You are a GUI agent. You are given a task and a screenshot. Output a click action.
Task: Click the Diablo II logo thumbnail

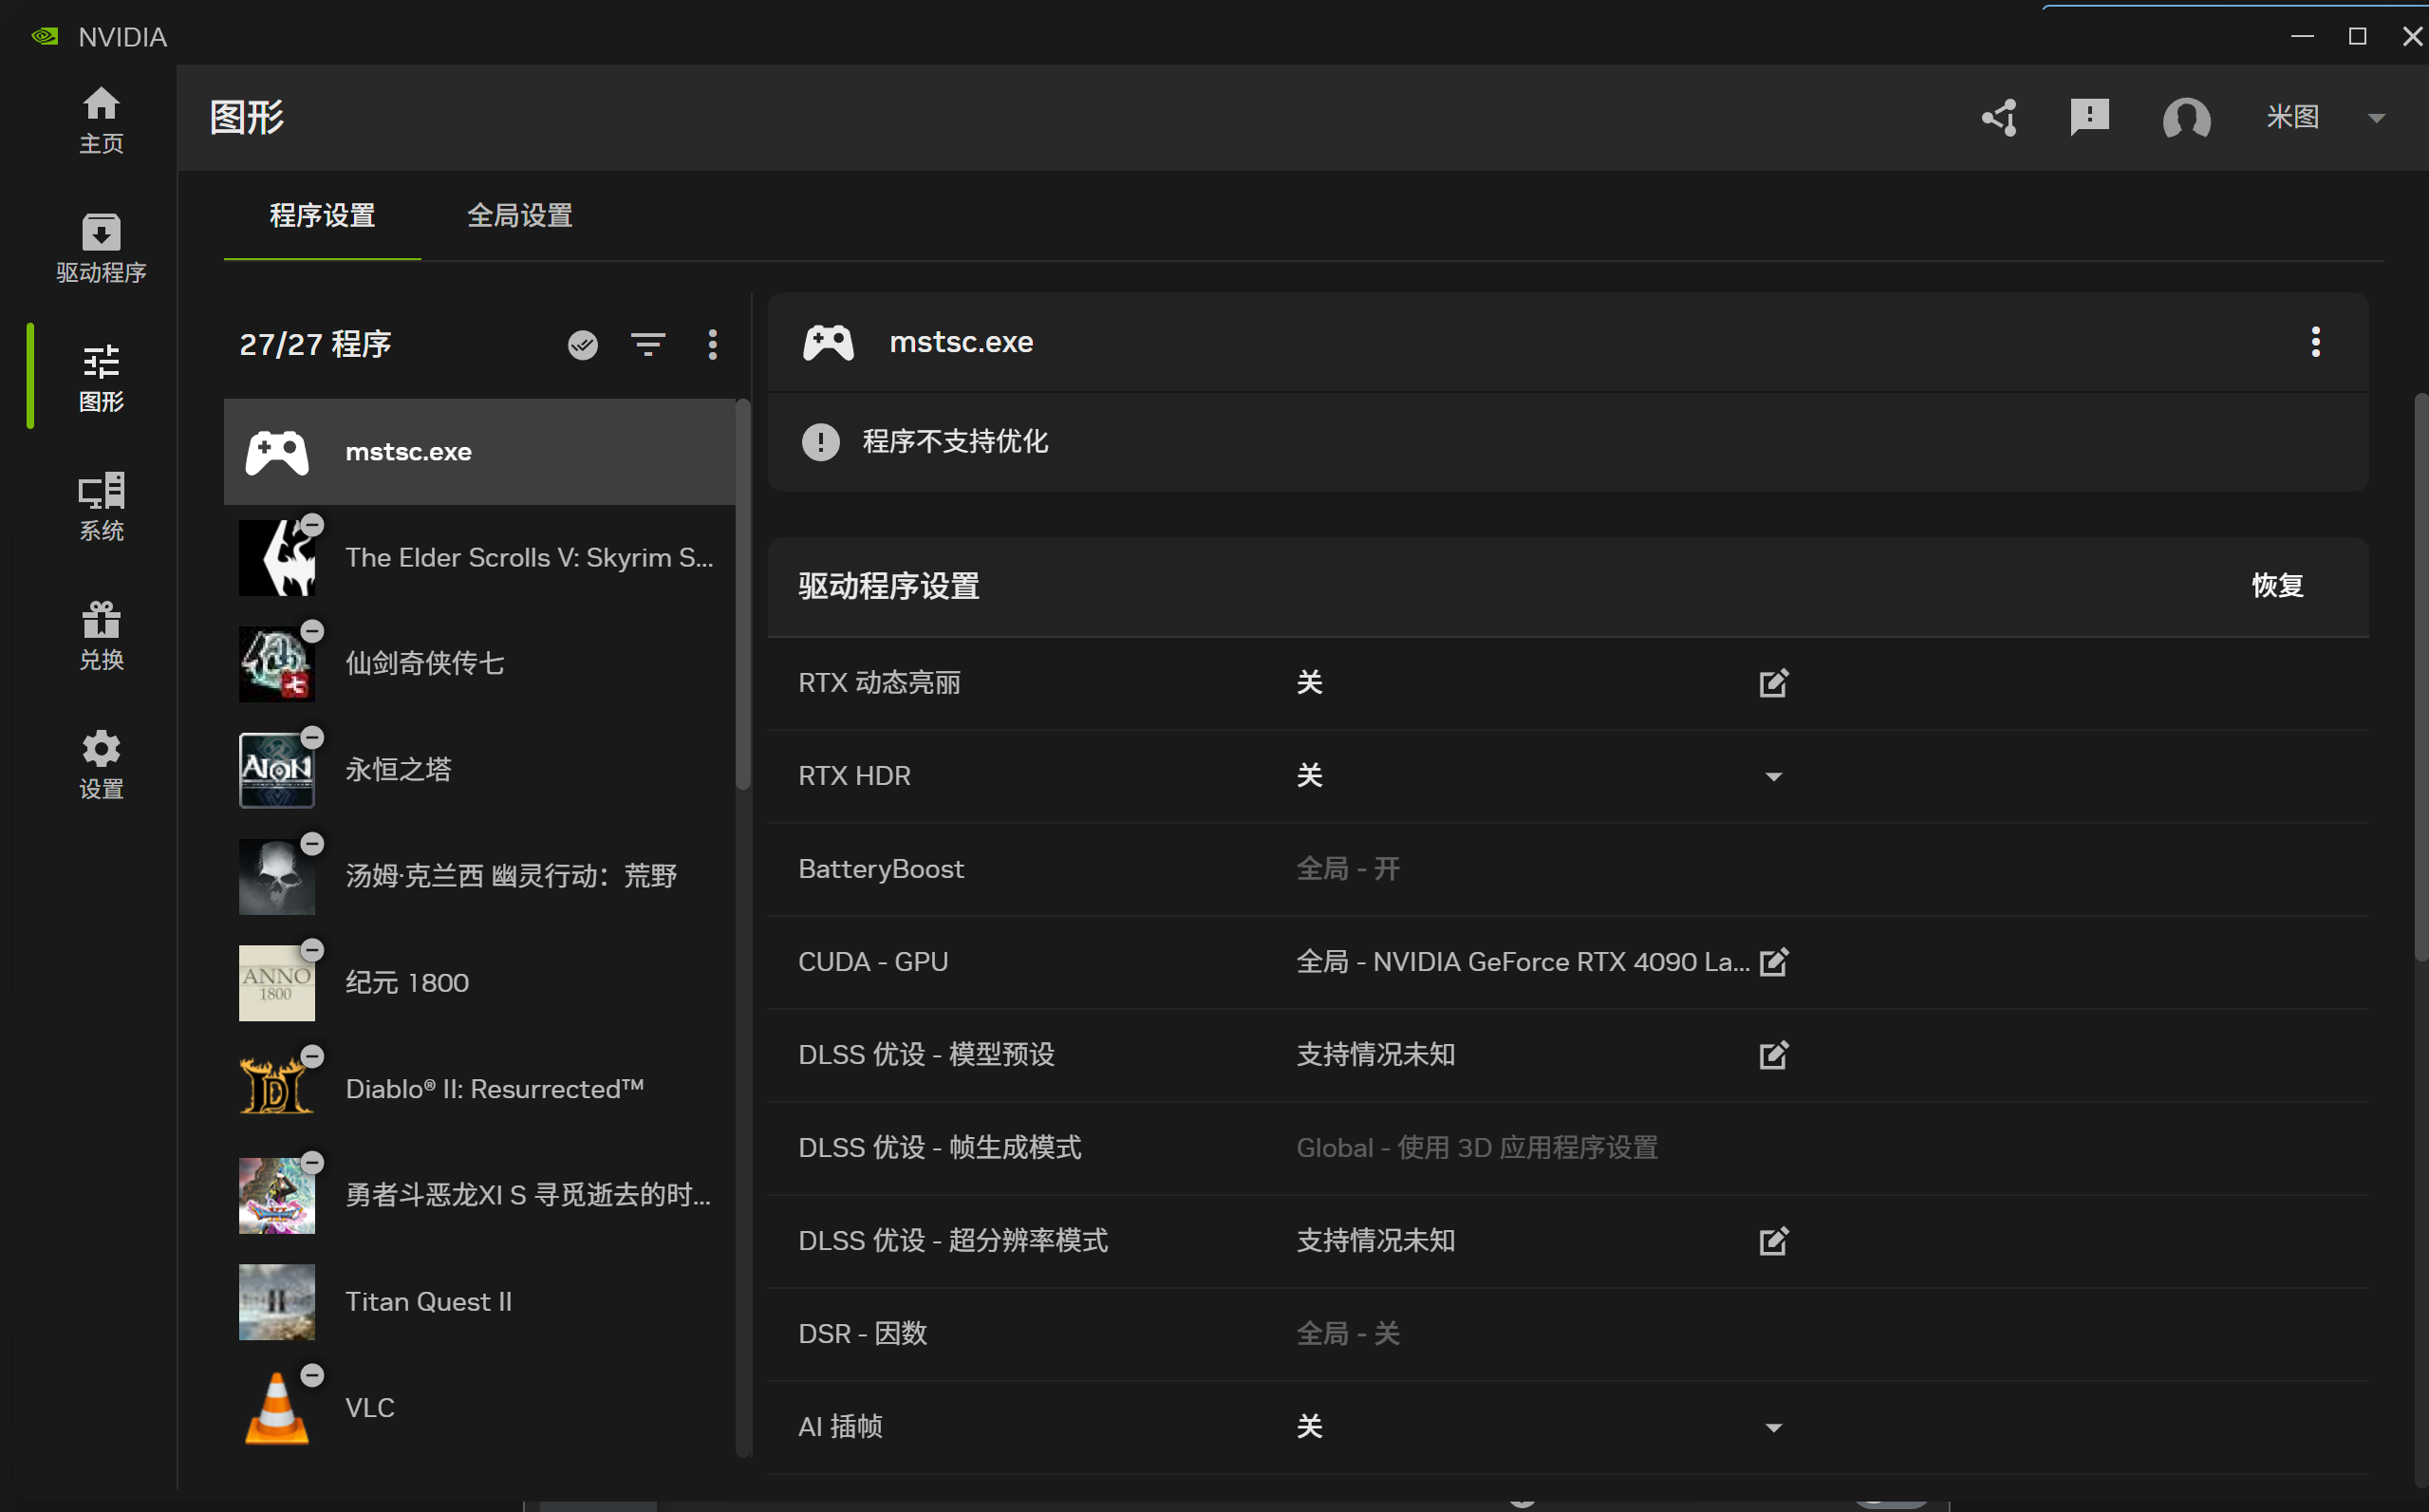(277, 1089)
